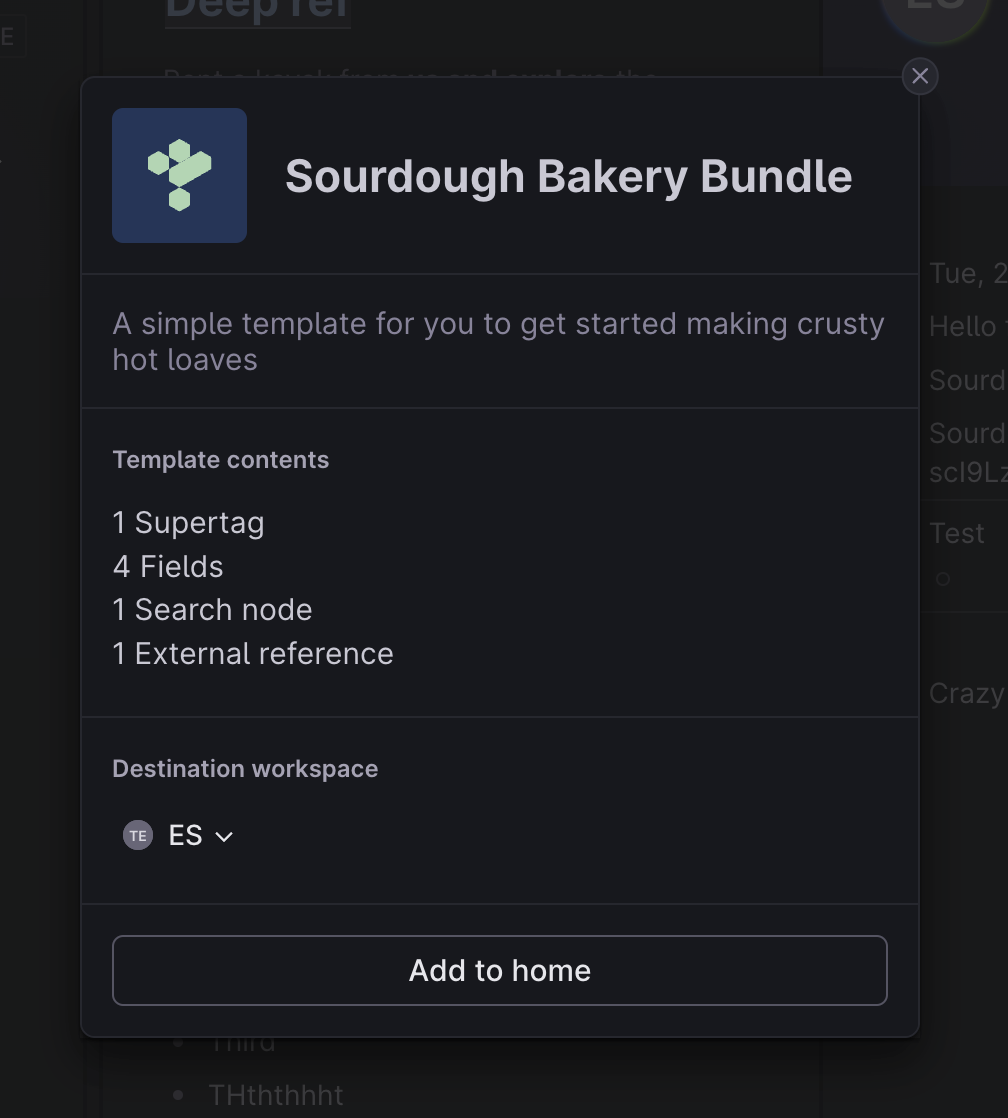Viewport: 1008px width, 1118px height.
Task: Close the Sourdough Bakery Bundle dialog
Action: pos(920,76)
